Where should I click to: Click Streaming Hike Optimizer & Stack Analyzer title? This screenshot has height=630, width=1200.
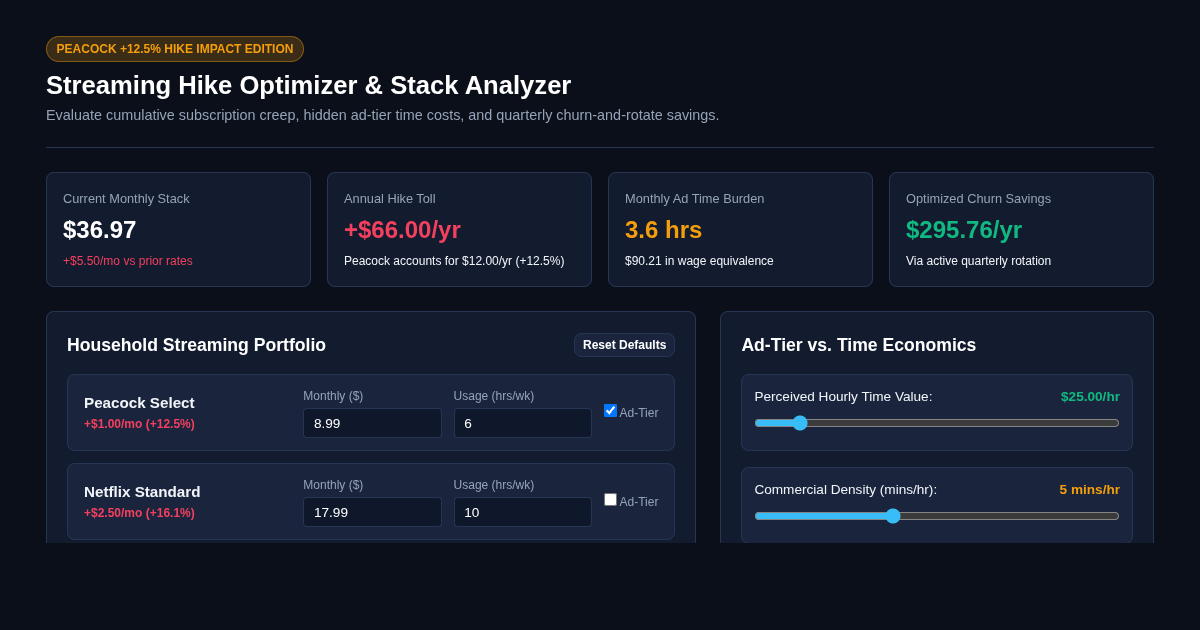tap(308, 85)
